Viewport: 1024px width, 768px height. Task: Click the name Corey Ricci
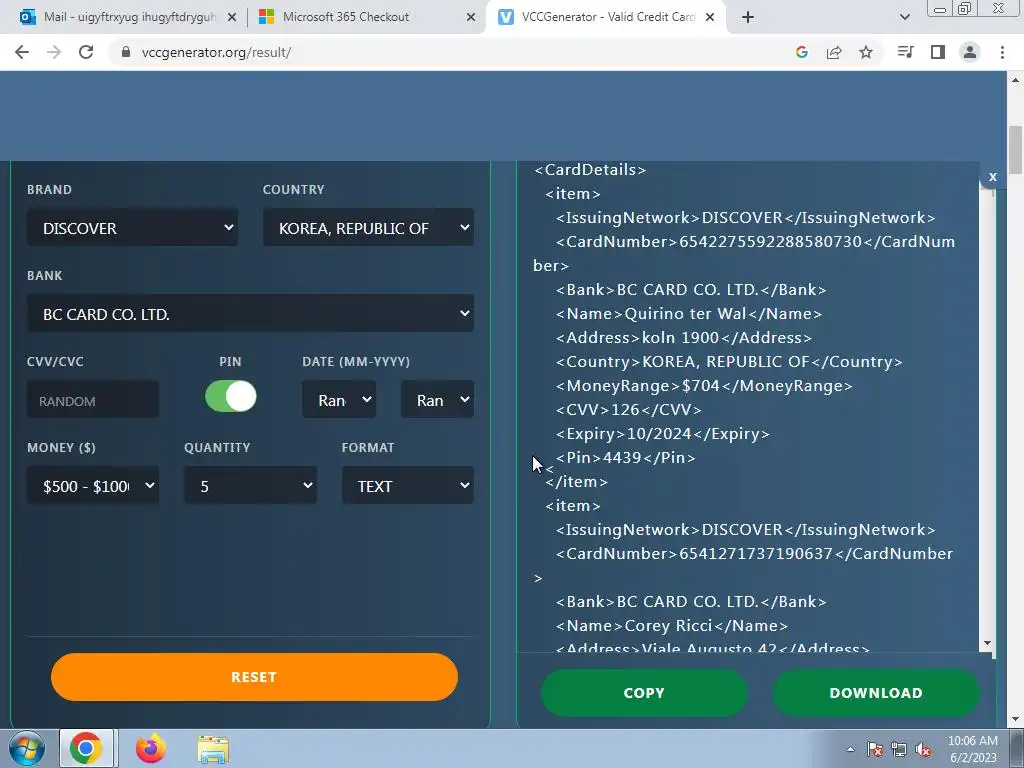[668, 626]
